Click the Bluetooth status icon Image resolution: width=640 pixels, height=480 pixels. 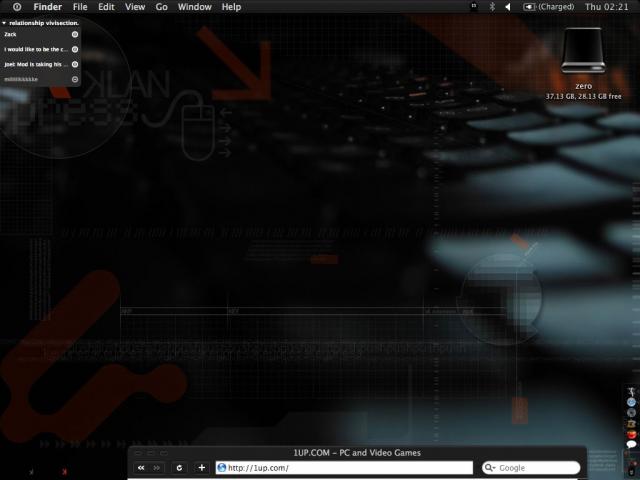tap(492, 7)
